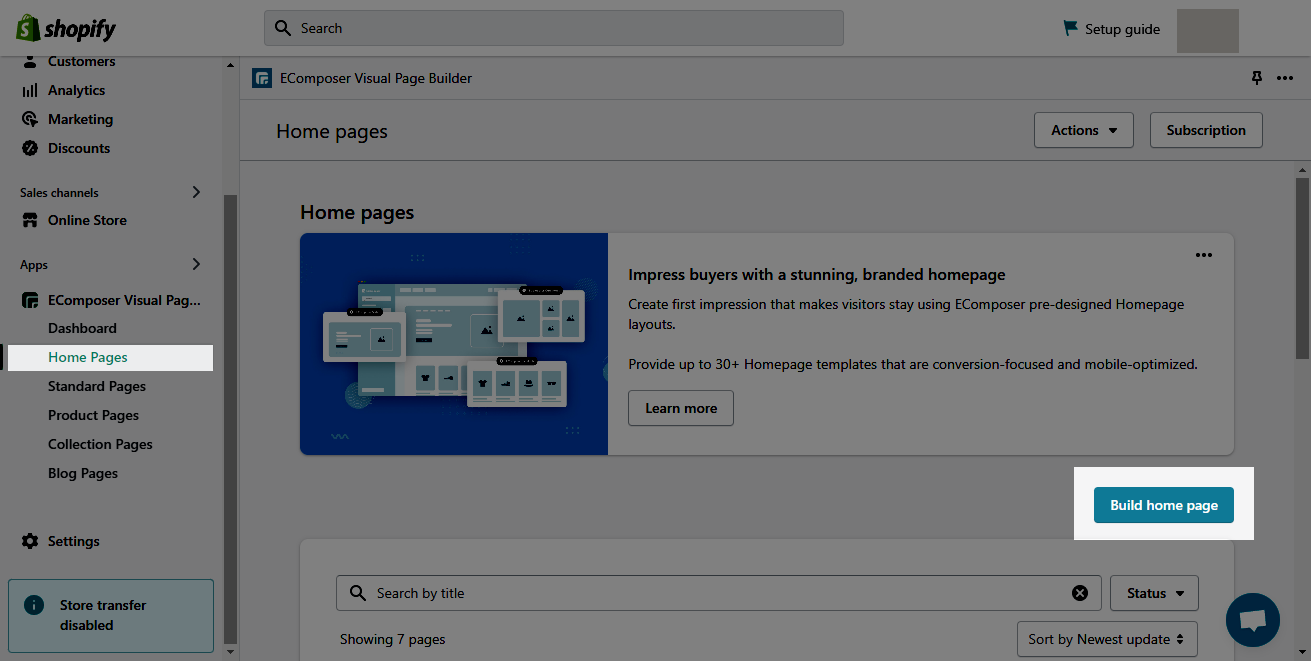Open Online Store sales channel
Image resolution: width=1311 pixels, height=661 pixels.
87,220
